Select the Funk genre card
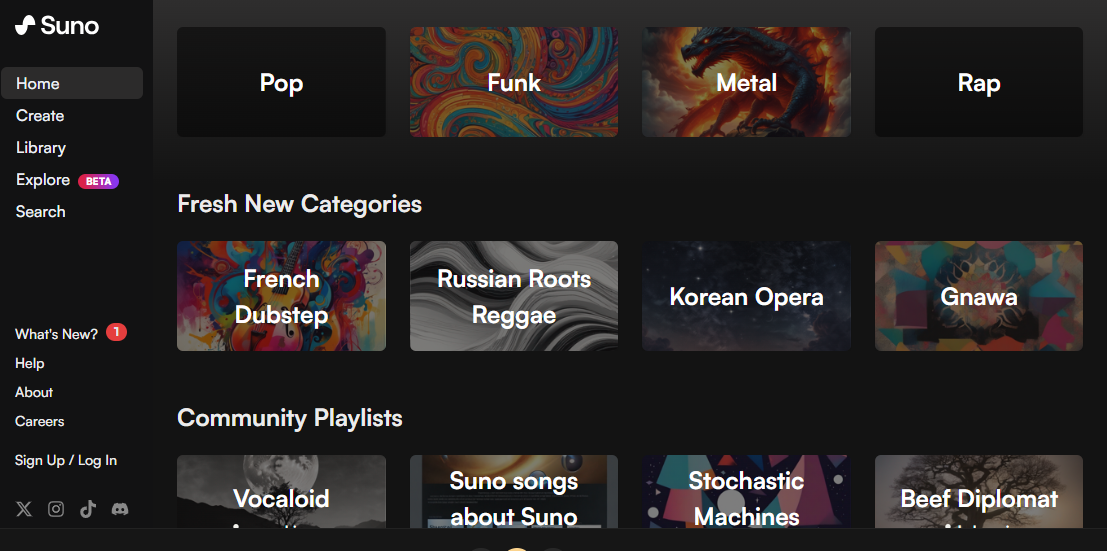Screen dimensions: 1107x551 (x=514, y=82)
